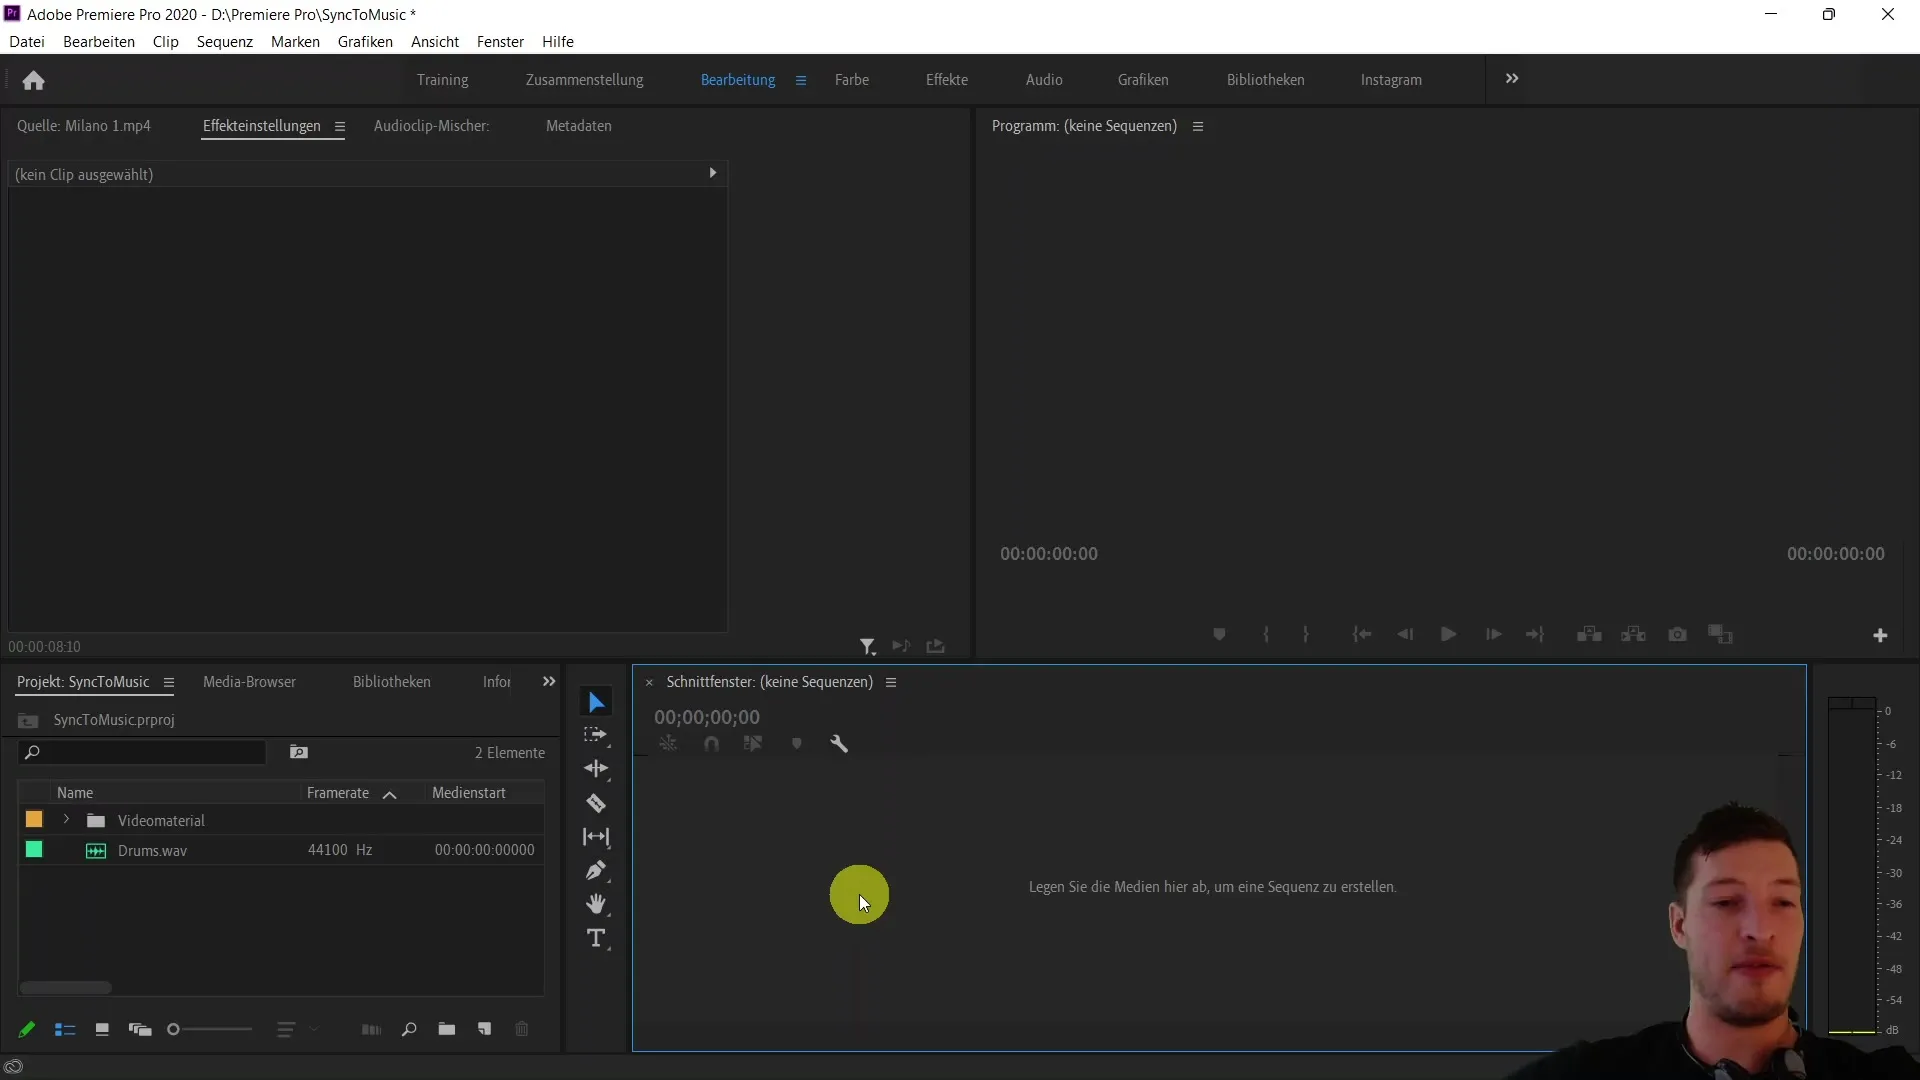
Task: Click Add Marker in the timeline panel
Action: click(797, 743)
